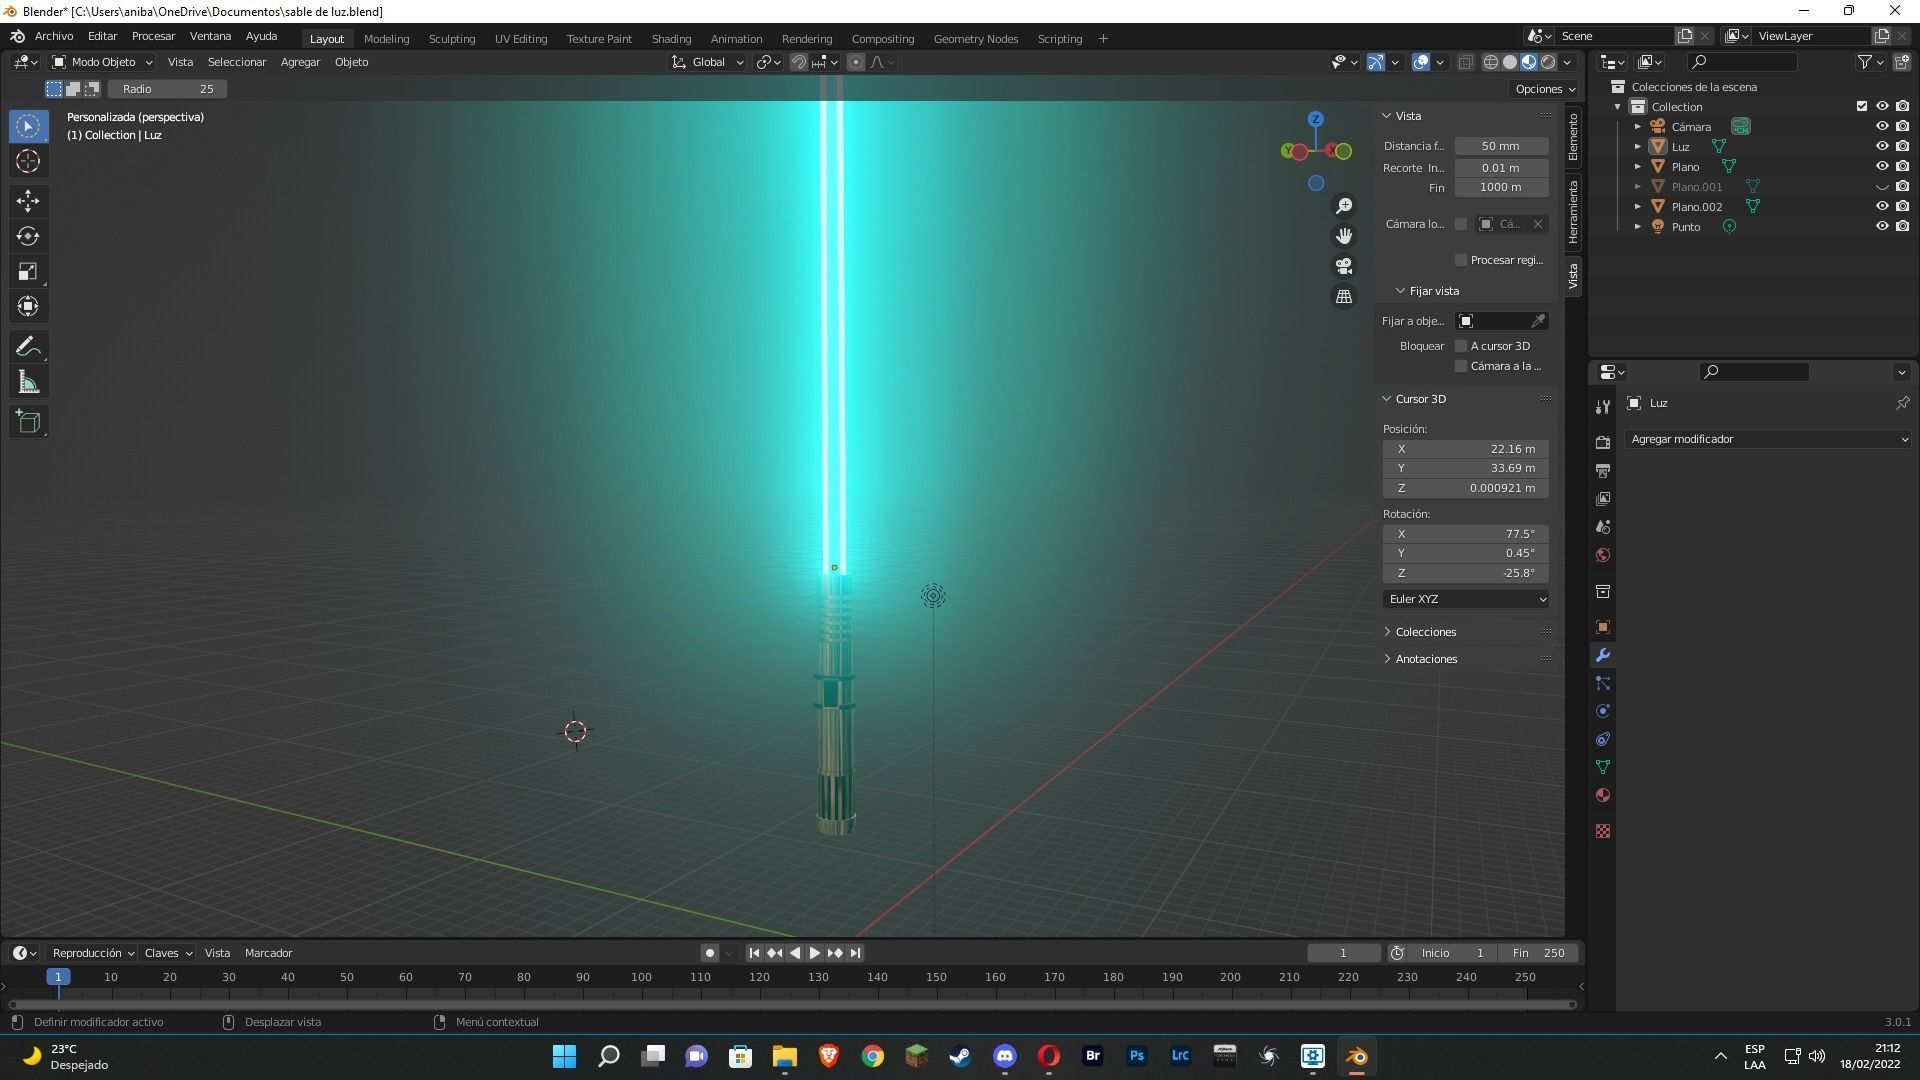Select the Rotate tool

click(x=28, y=236)
